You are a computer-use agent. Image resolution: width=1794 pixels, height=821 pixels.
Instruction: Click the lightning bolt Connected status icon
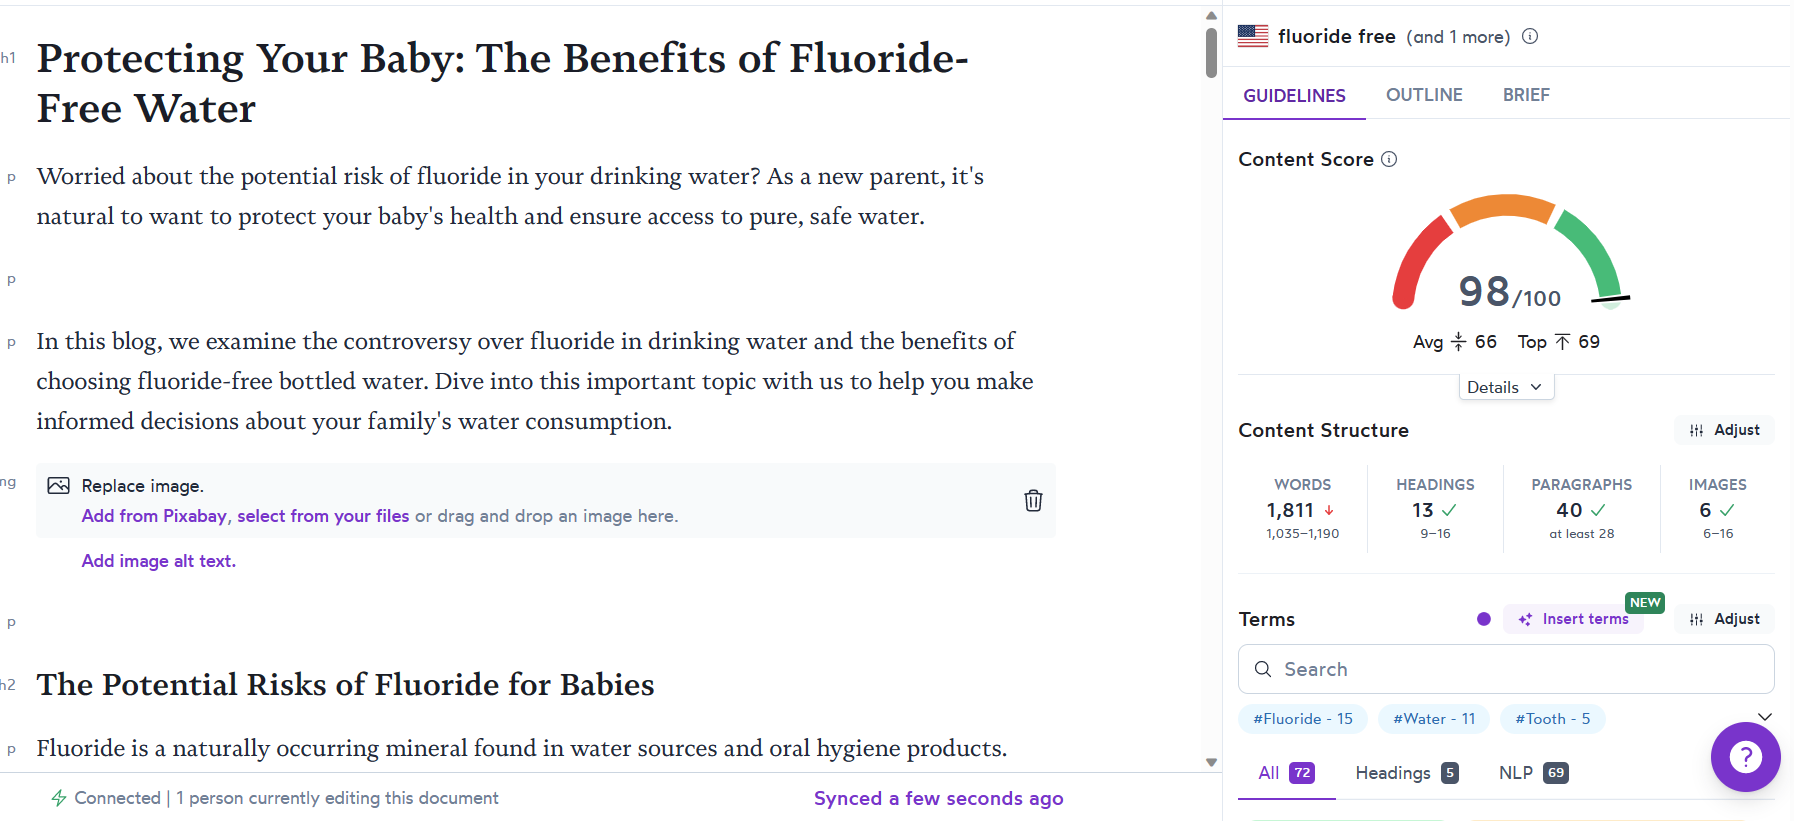point(59,798)
